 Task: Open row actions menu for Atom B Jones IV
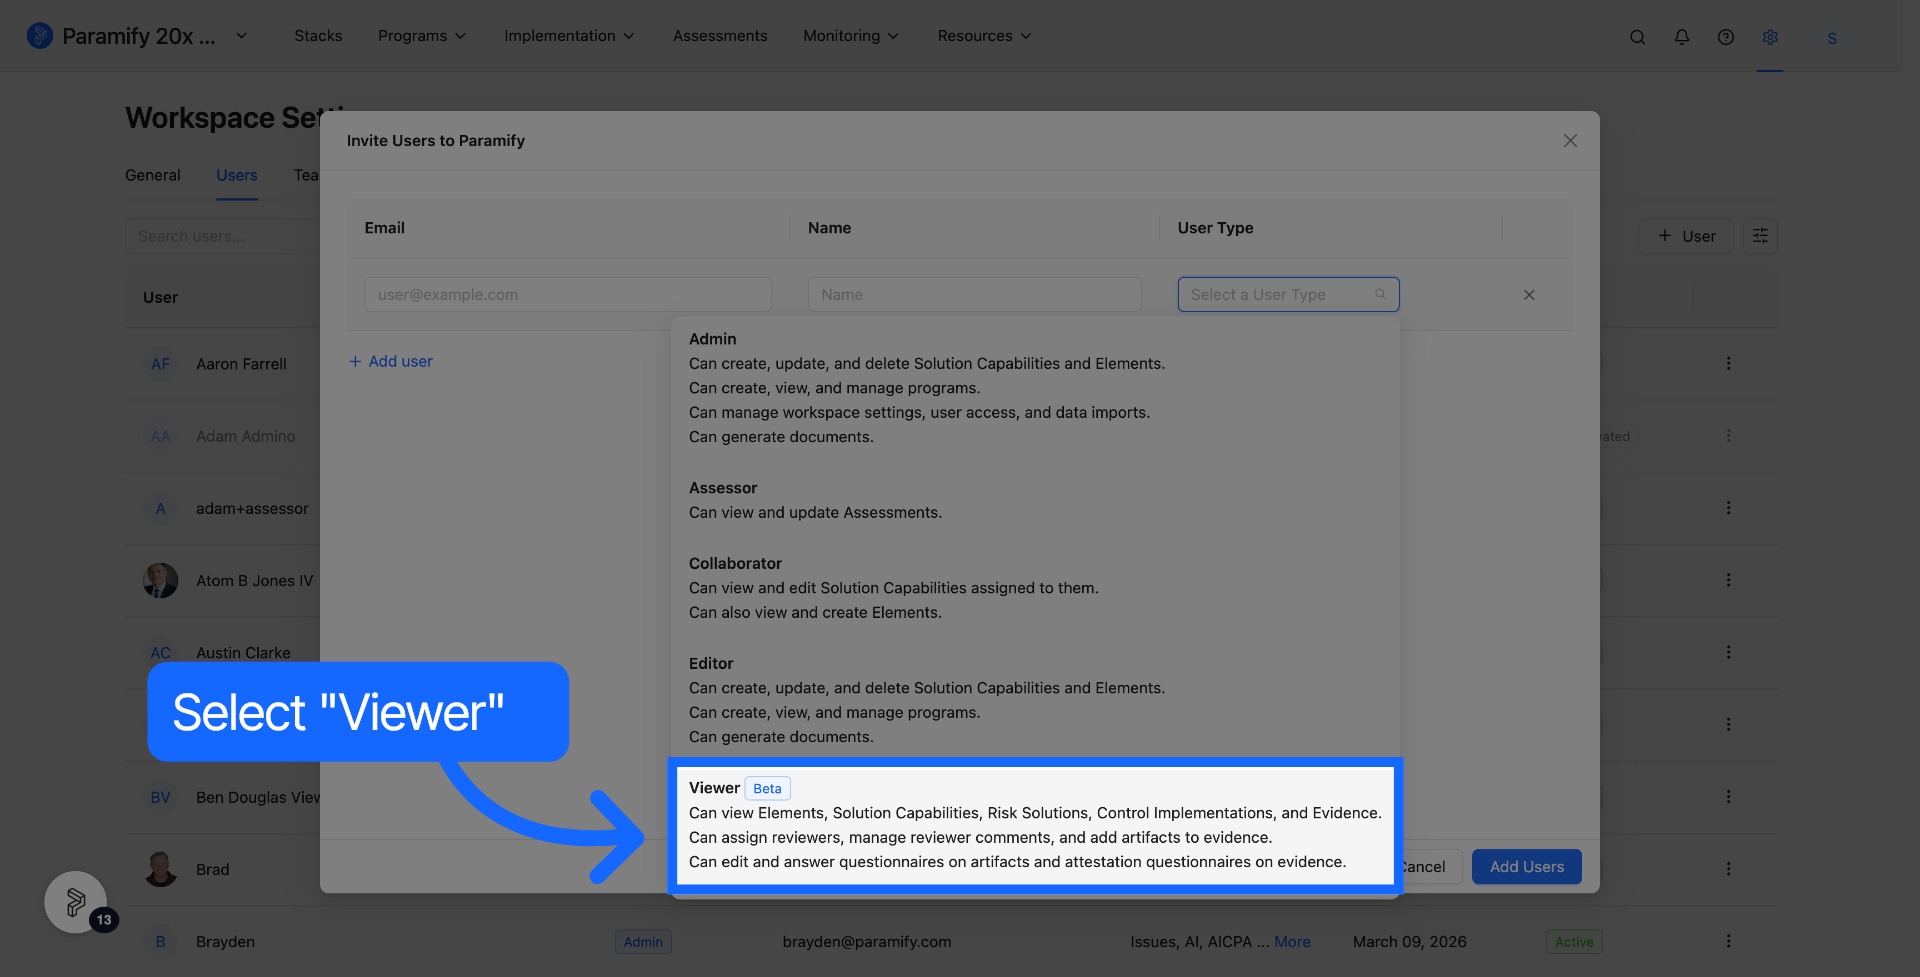[x=1728, y=580]
